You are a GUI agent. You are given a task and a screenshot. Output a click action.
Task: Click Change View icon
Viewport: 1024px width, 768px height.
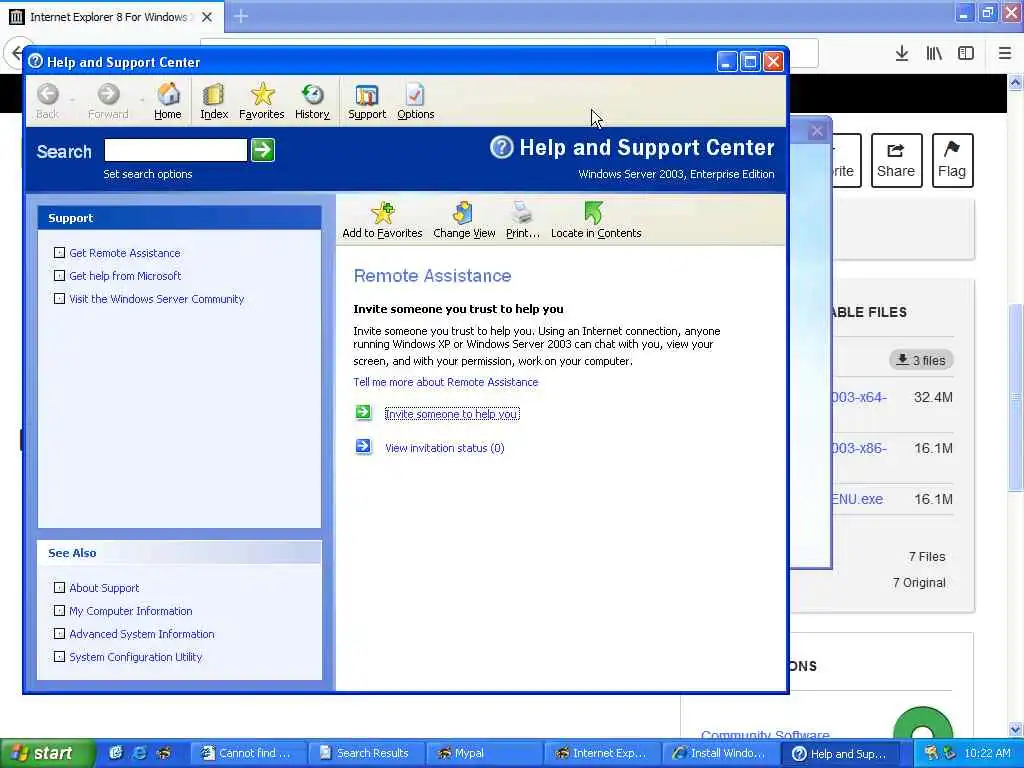(x=464, y=220)
